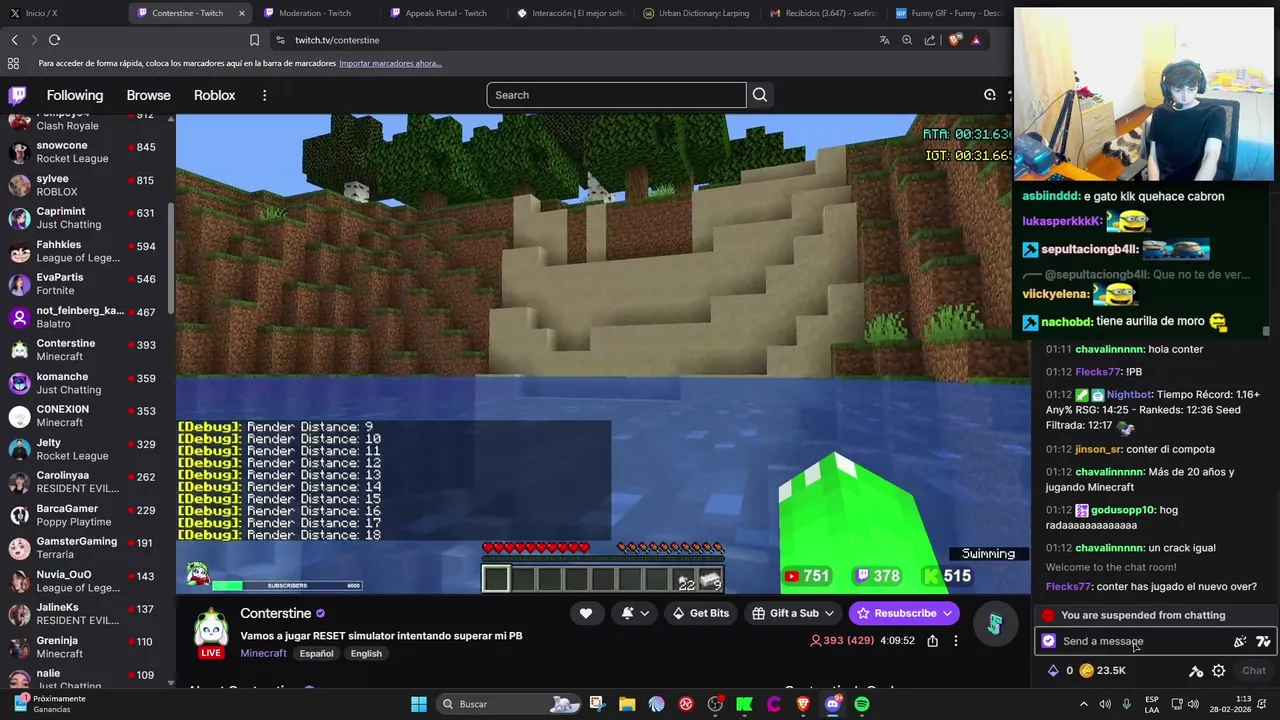Click chat username godusopp10

pyautogui.click(x=1123, y=510)
